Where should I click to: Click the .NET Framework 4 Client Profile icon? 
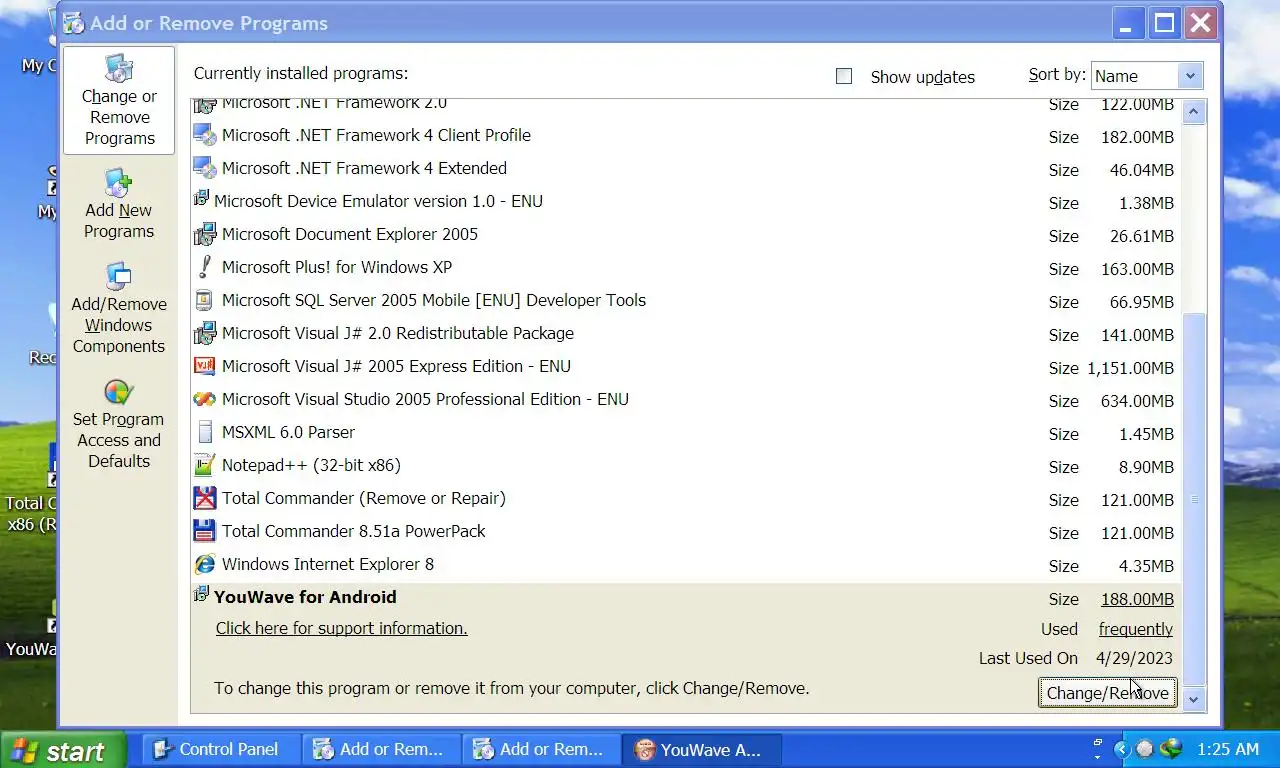204,135
